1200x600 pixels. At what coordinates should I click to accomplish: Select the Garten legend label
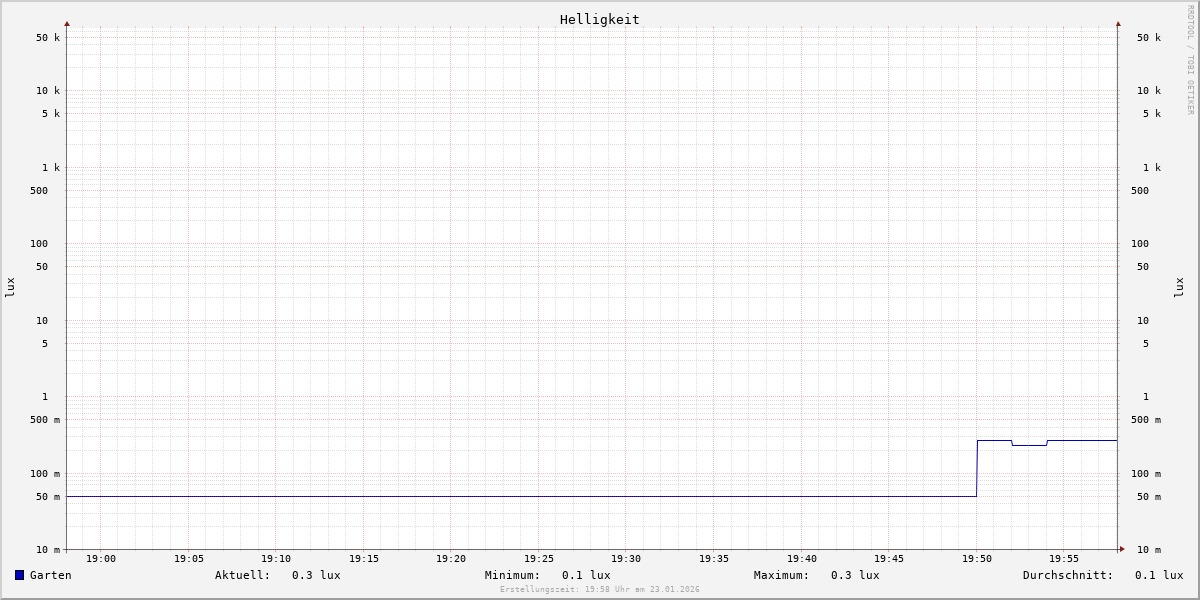pos(51,575)
